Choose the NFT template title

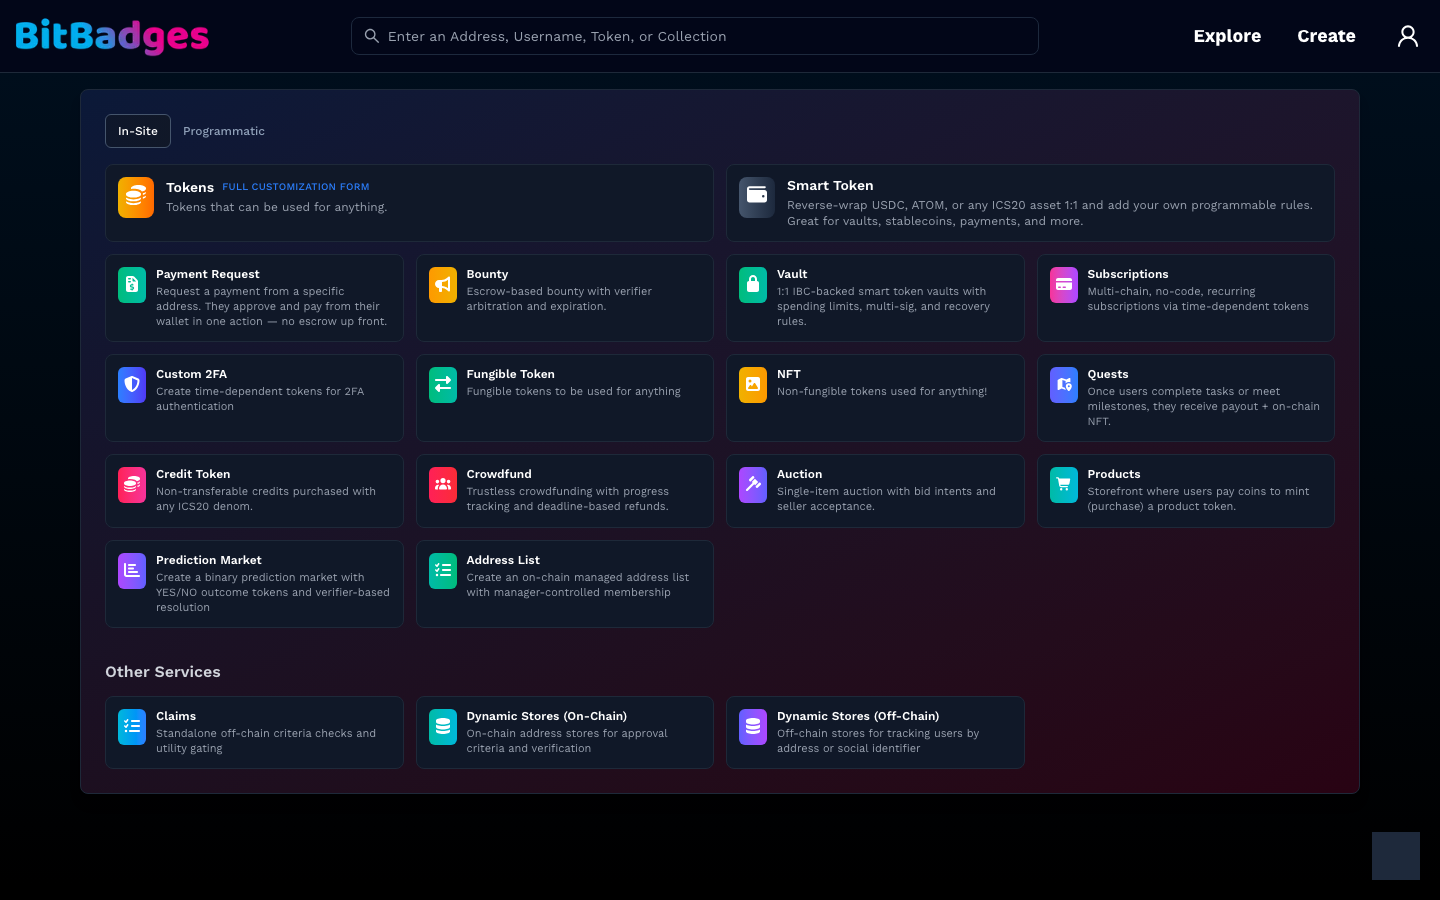click(789, 374)
